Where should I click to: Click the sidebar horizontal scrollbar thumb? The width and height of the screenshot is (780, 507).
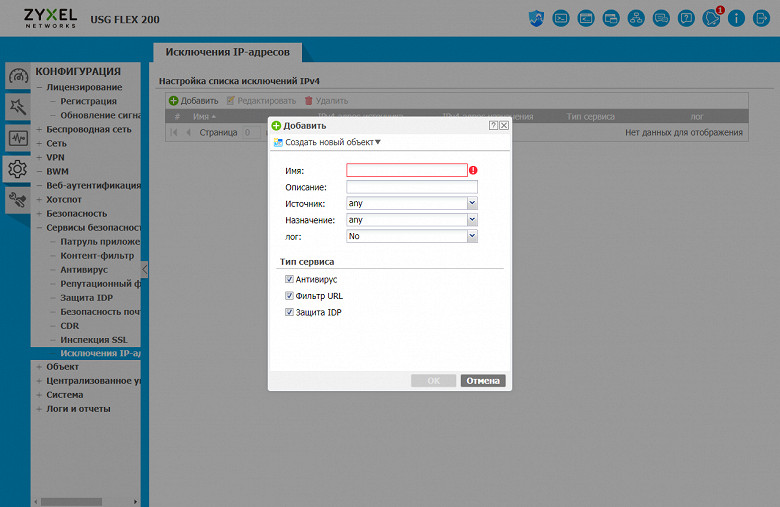coord(72,502)
